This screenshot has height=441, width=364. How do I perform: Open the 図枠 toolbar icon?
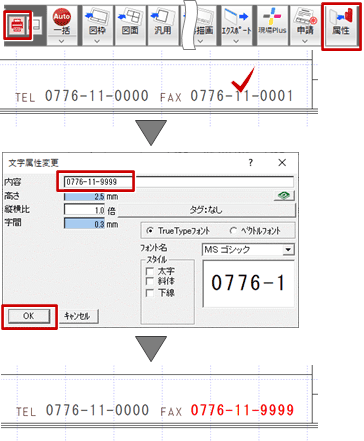tap(97, 22)
